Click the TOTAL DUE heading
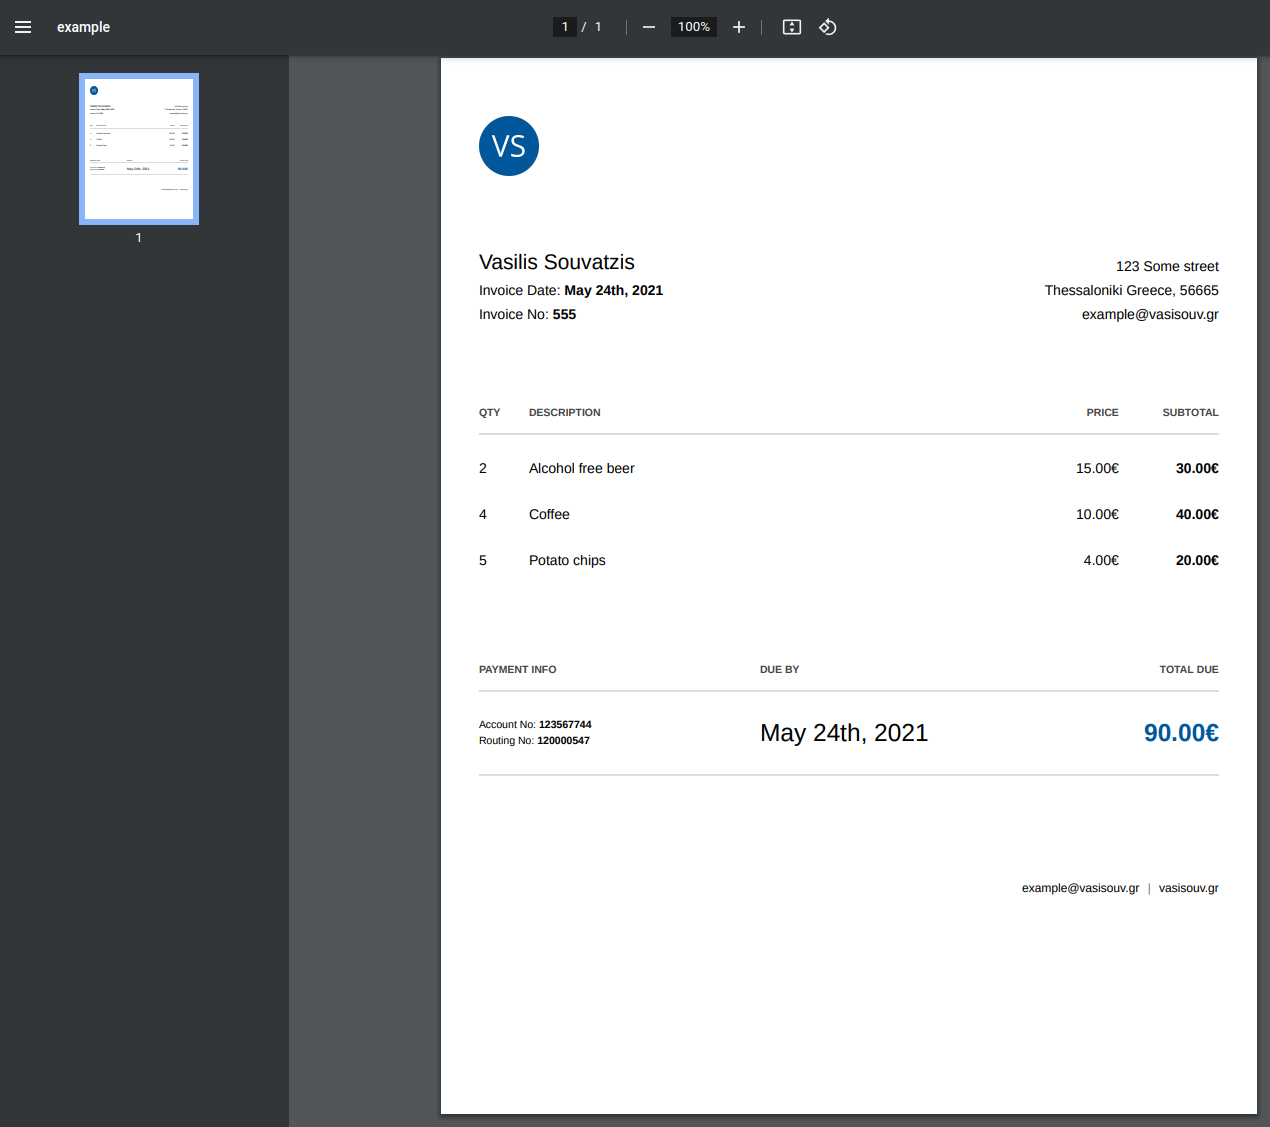 tap(1189, 669)
